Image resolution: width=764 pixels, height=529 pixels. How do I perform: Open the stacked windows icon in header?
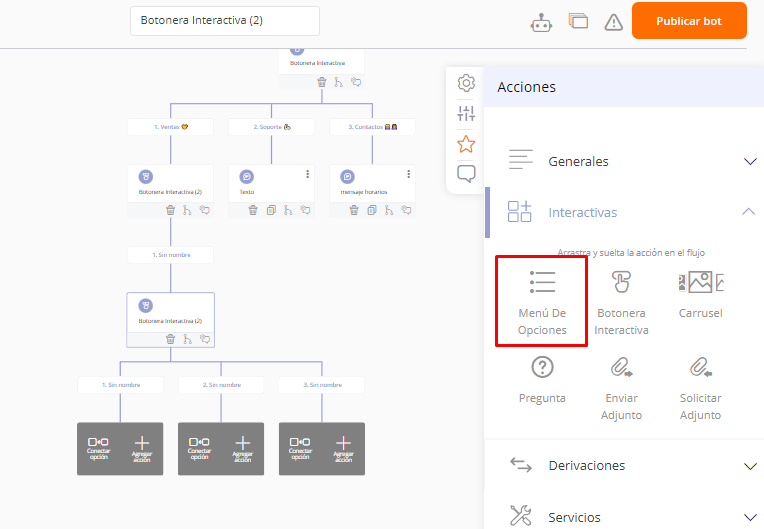coord(578,21)
